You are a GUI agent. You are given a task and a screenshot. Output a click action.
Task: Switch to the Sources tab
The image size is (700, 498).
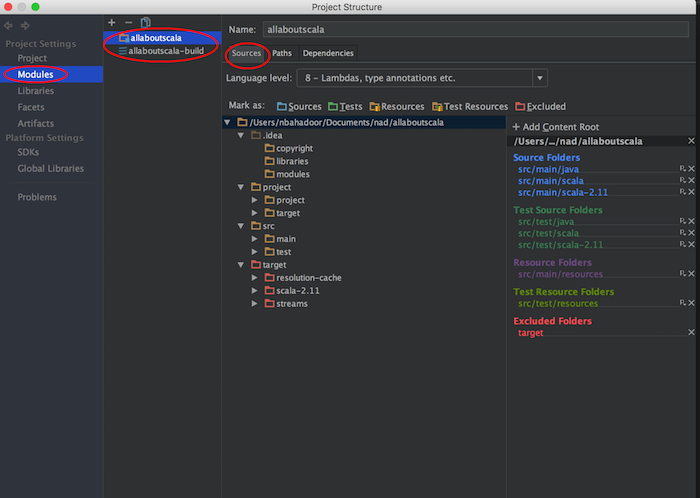[246, 53]
